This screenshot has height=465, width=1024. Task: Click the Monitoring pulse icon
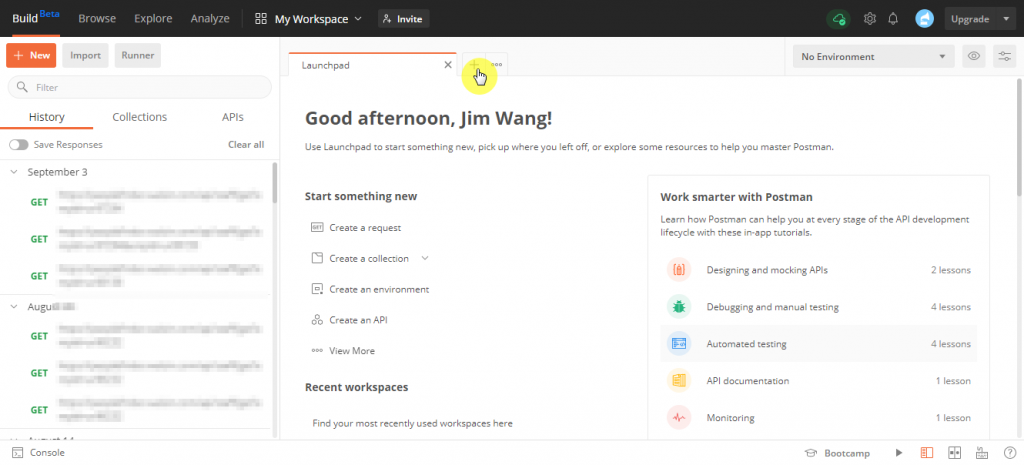679,418
